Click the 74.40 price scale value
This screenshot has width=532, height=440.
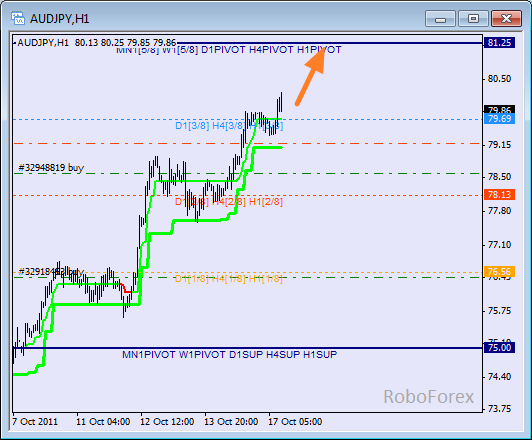click(x=499, y=377)
